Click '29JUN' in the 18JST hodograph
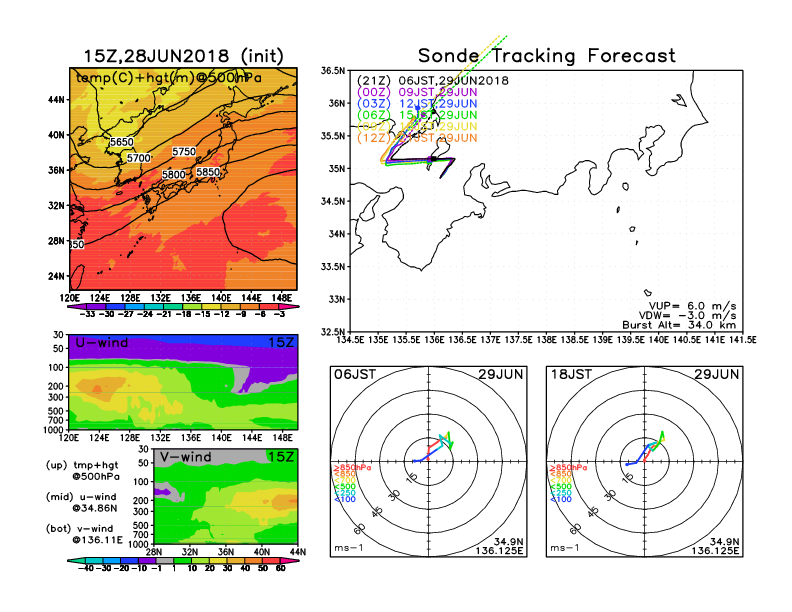The height and width of the screenshot is (612, 792). (x=717, y=374)
